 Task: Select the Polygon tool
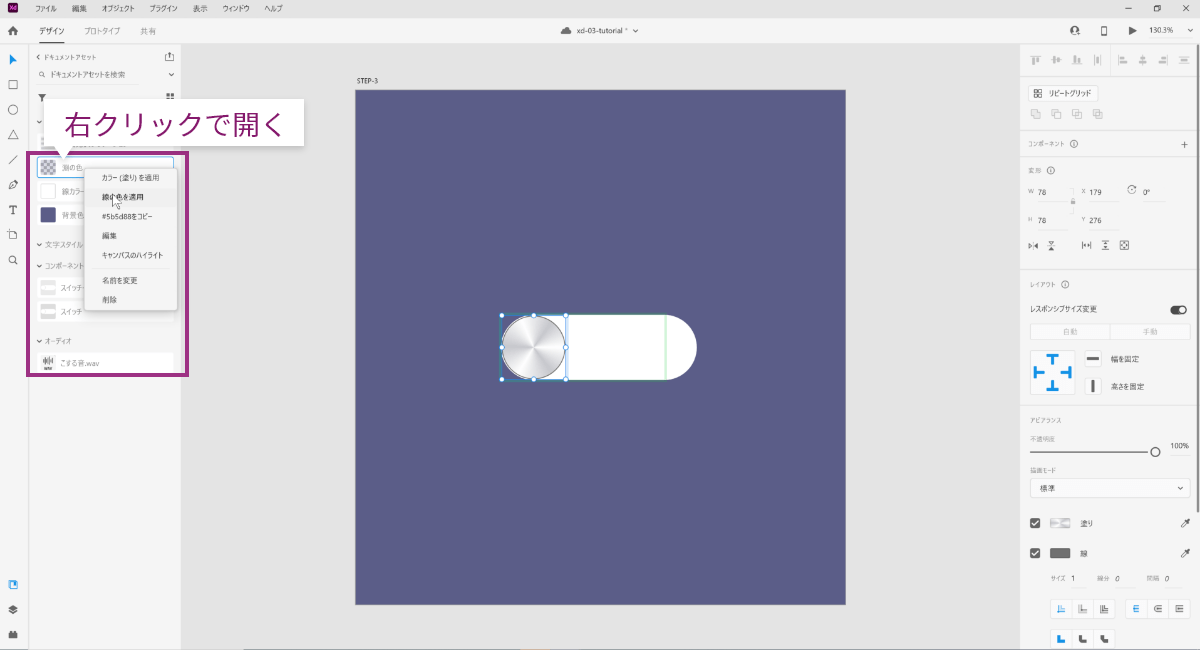click(x=13, y=135)
